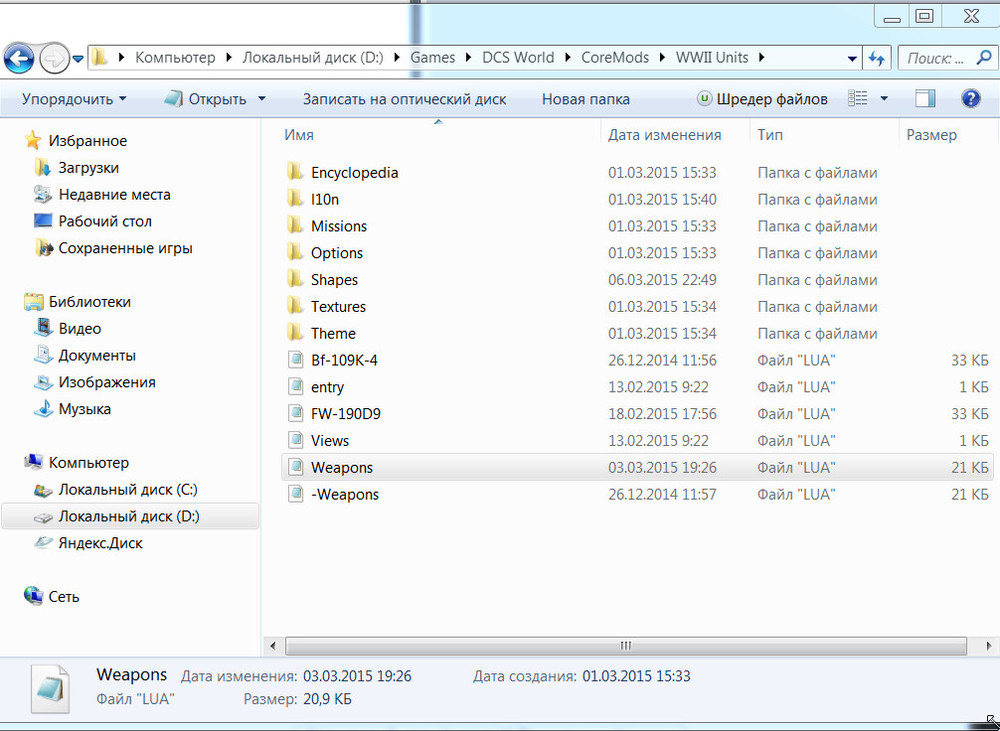Select the entry LUA file icon
The height and width of the screenshot is (731, 1000).
(x=295, y=387)
